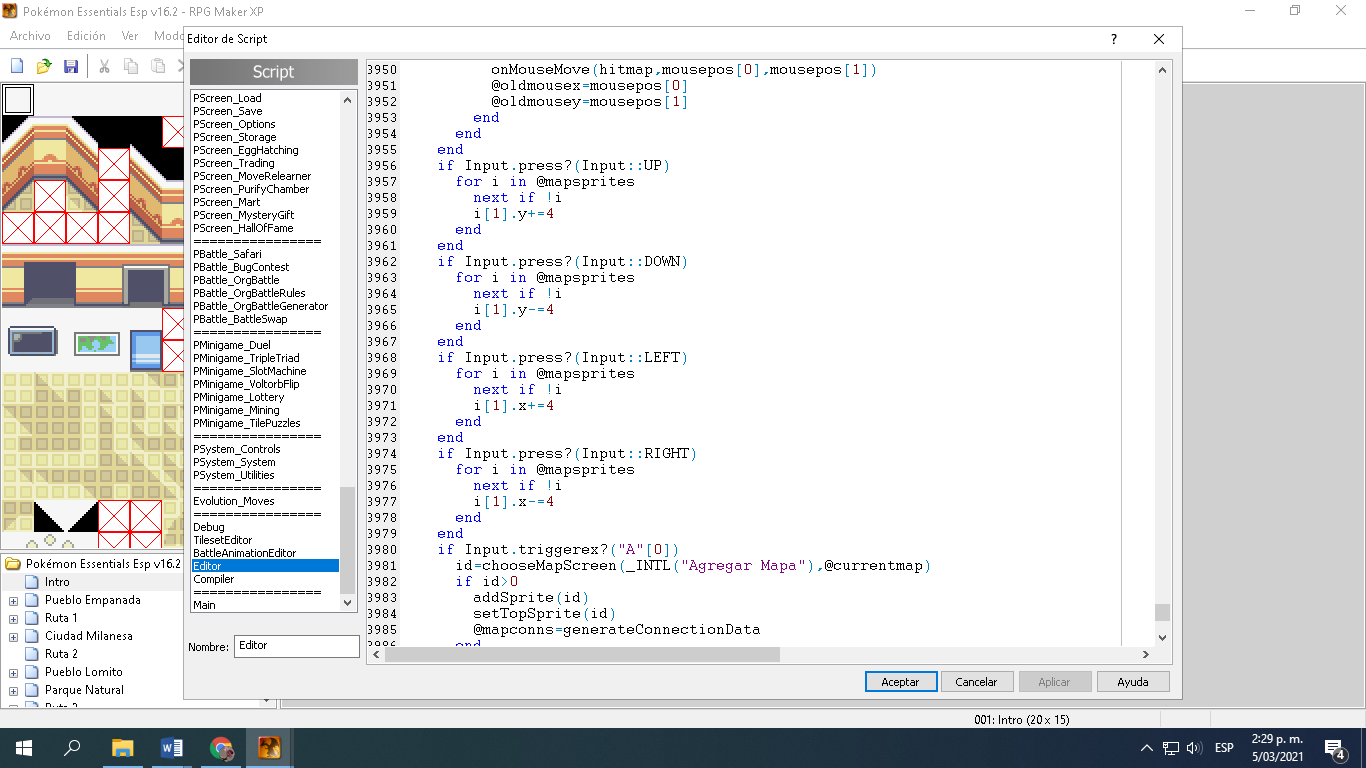Image resolution: width=1366 pixels, height=768 pixels.
Task: Click the question mark help icon in the dialog title bar
Action: pyautogui.click(x=1114, y=39)
